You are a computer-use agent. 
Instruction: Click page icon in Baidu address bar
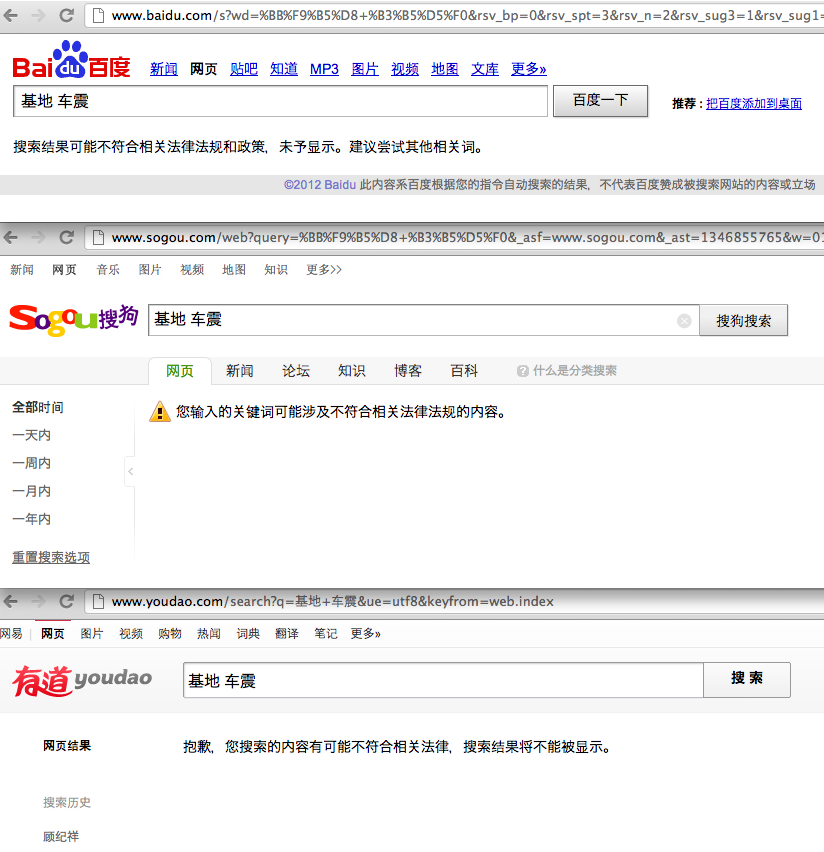tap(98, 15)
